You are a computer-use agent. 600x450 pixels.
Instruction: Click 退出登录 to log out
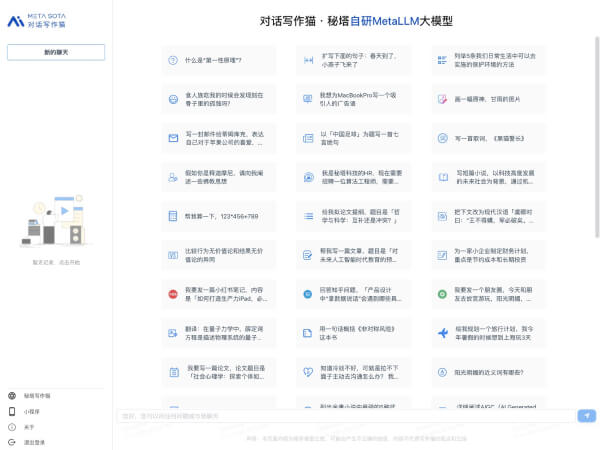(34, 441)
